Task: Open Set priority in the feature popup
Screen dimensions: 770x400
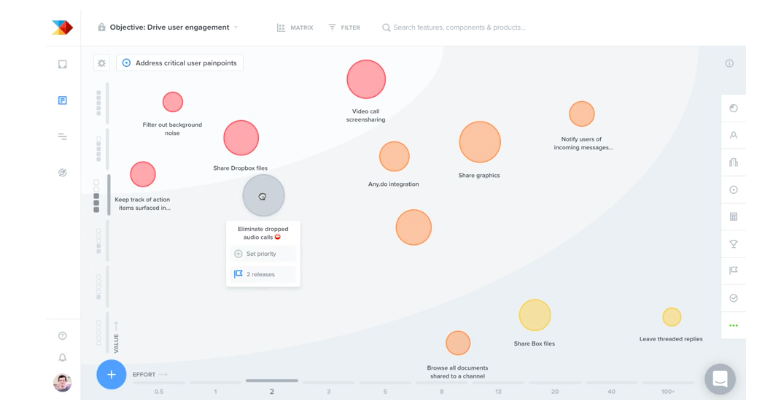Action: [x=262, y=254]
